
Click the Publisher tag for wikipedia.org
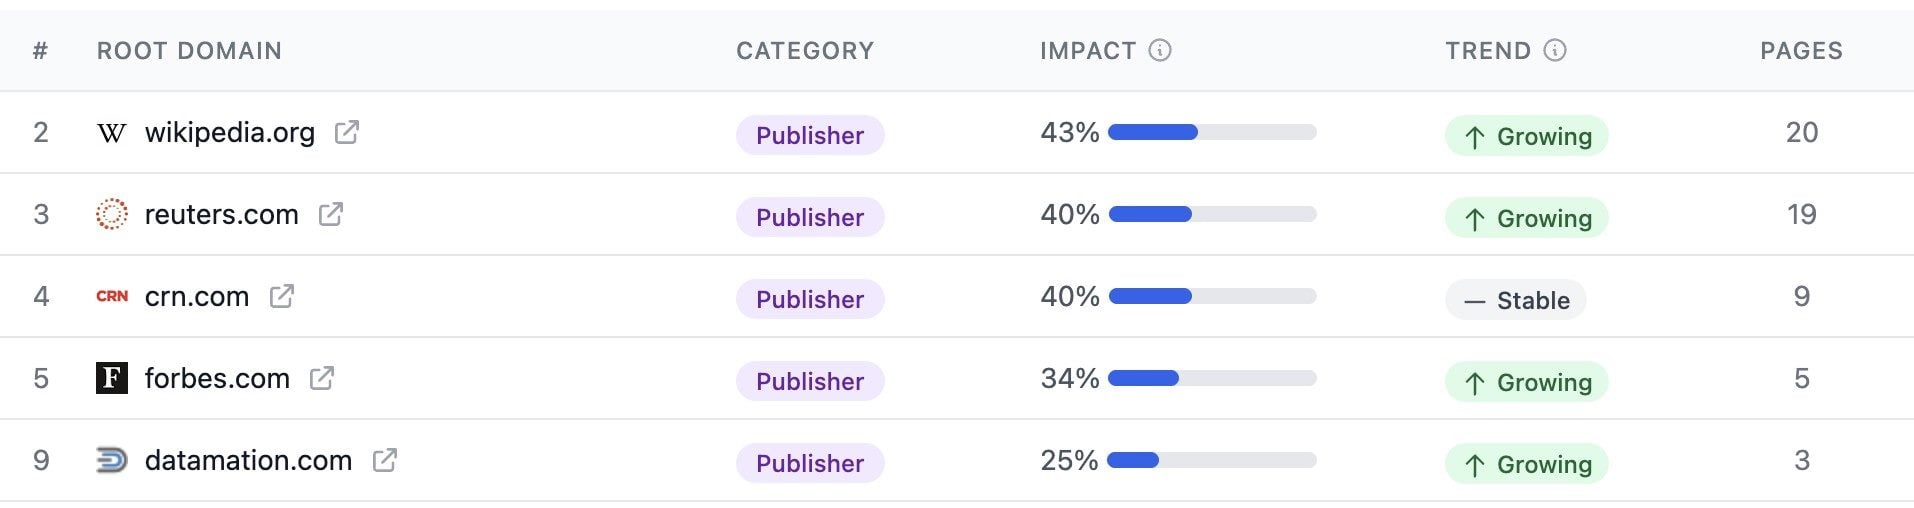coord(810,135)
